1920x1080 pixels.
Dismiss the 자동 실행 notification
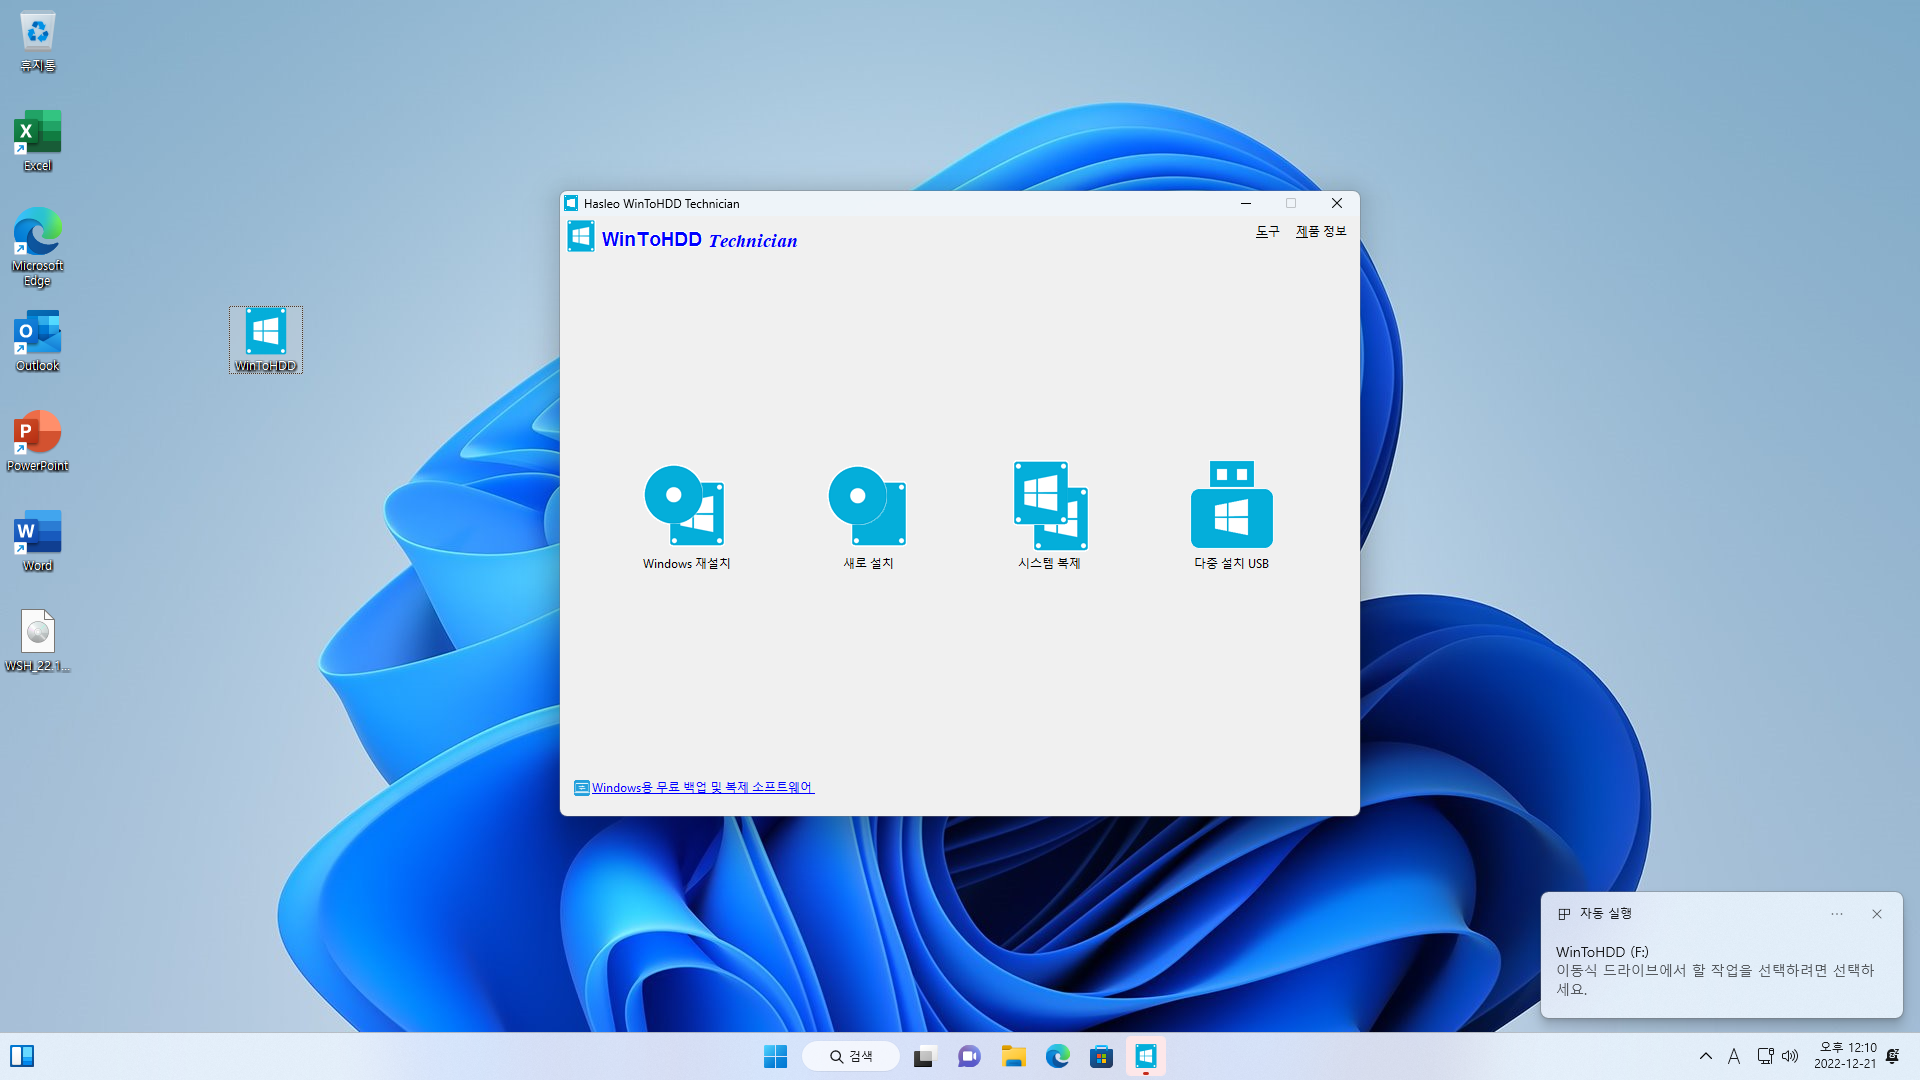[x=1877, y=914]
